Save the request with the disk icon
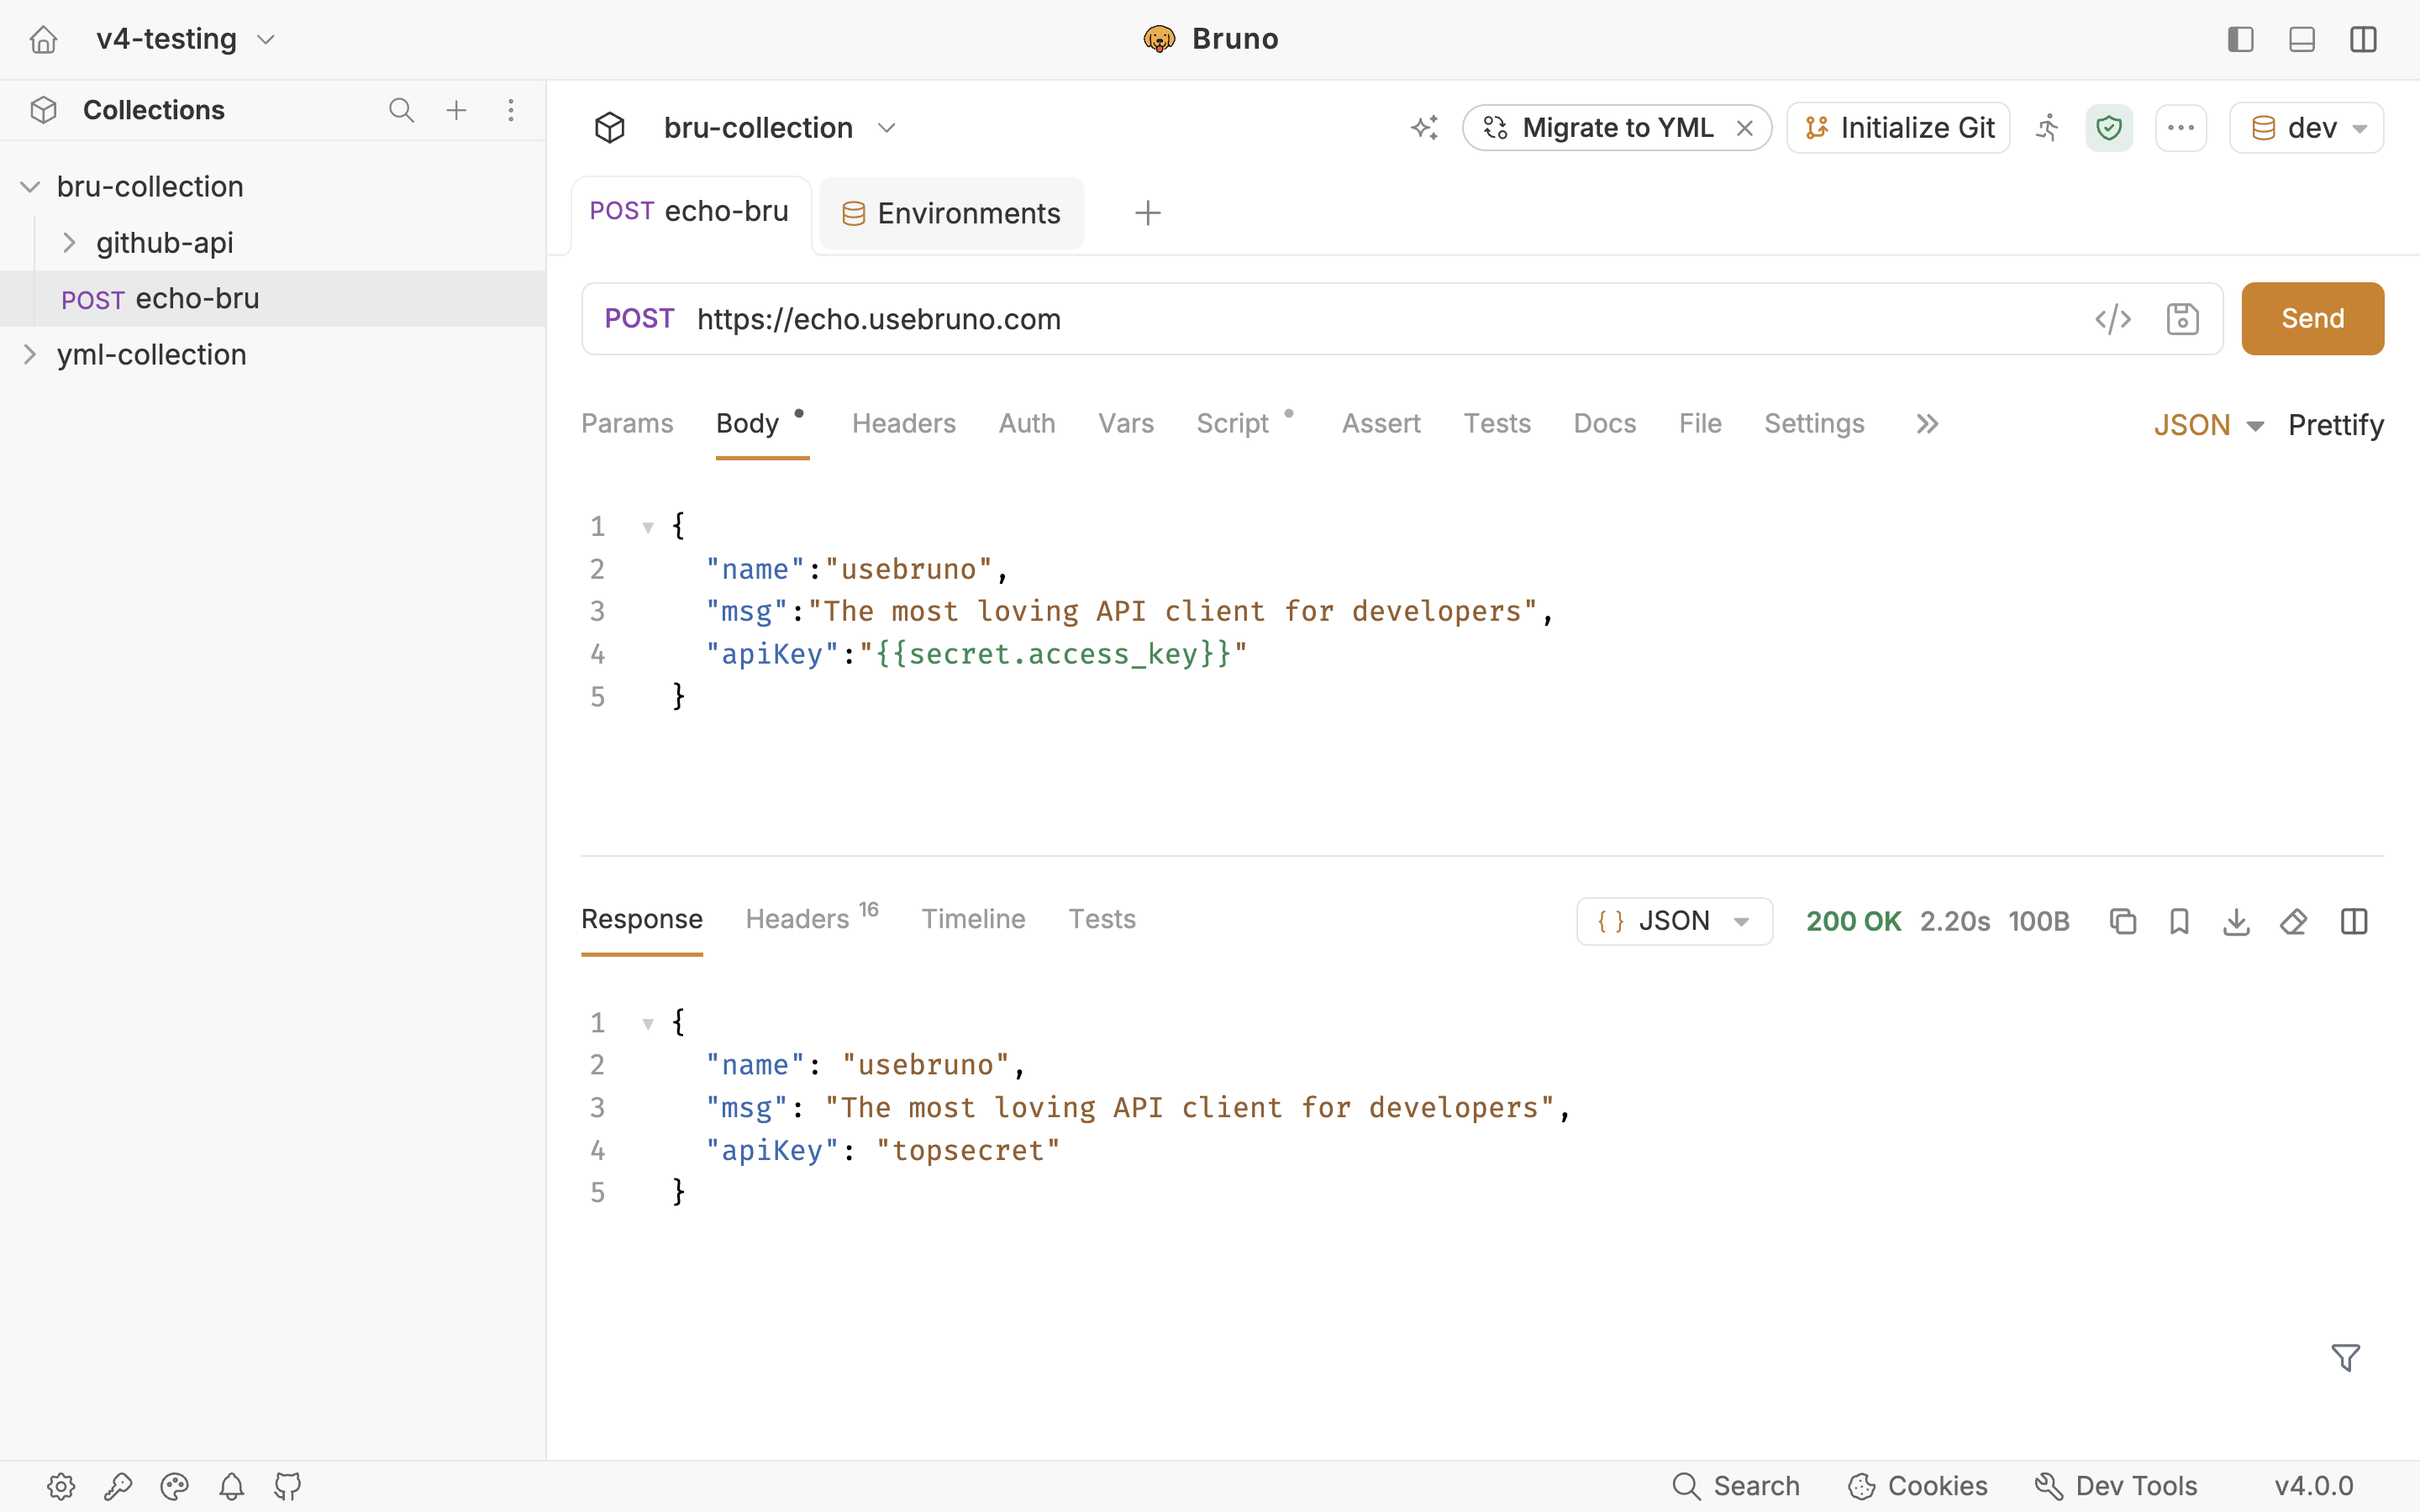The height and width of the screenshot is (1512, 2420). 2182,319
